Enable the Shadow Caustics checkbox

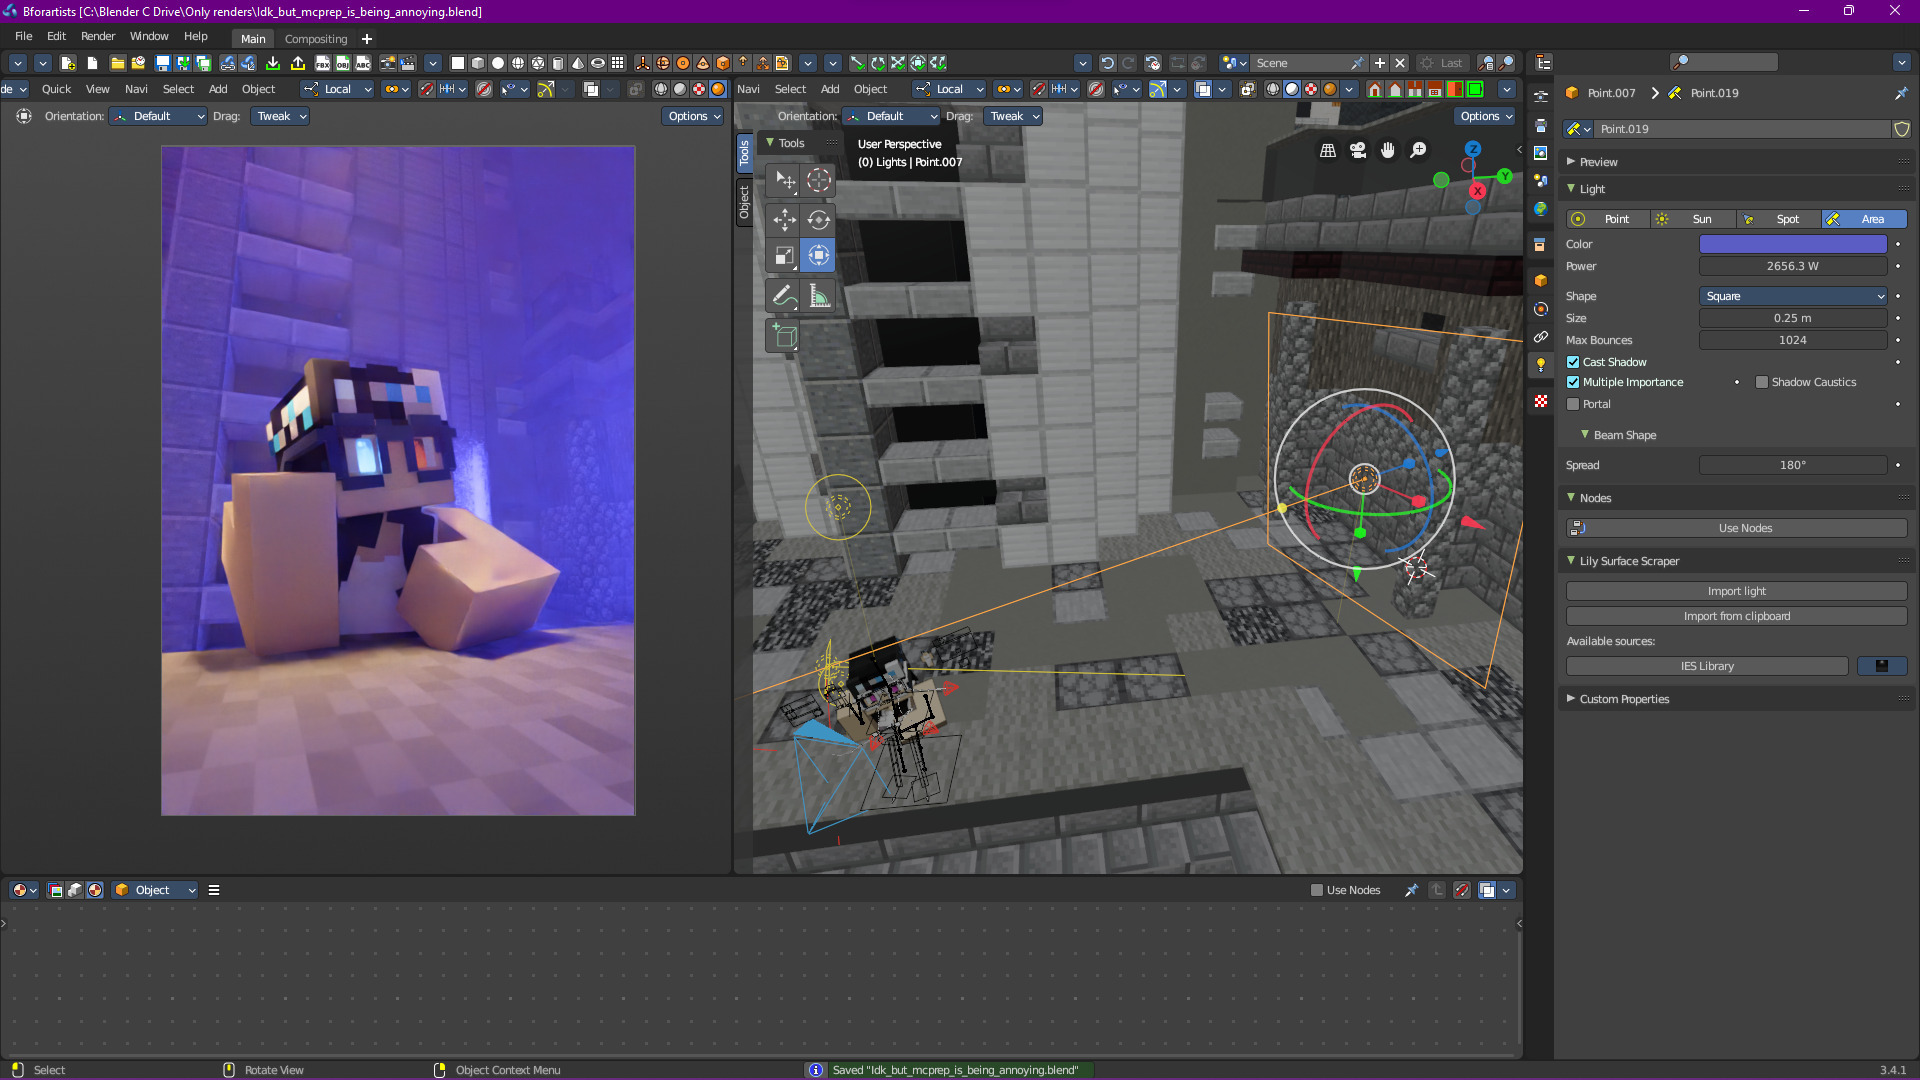[x=1762, y=382]
